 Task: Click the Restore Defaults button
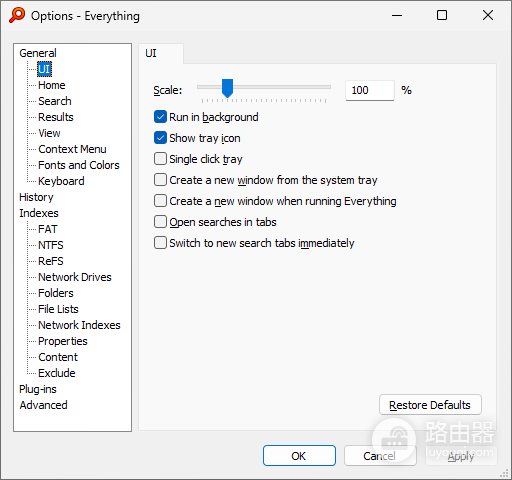point(430,405)
